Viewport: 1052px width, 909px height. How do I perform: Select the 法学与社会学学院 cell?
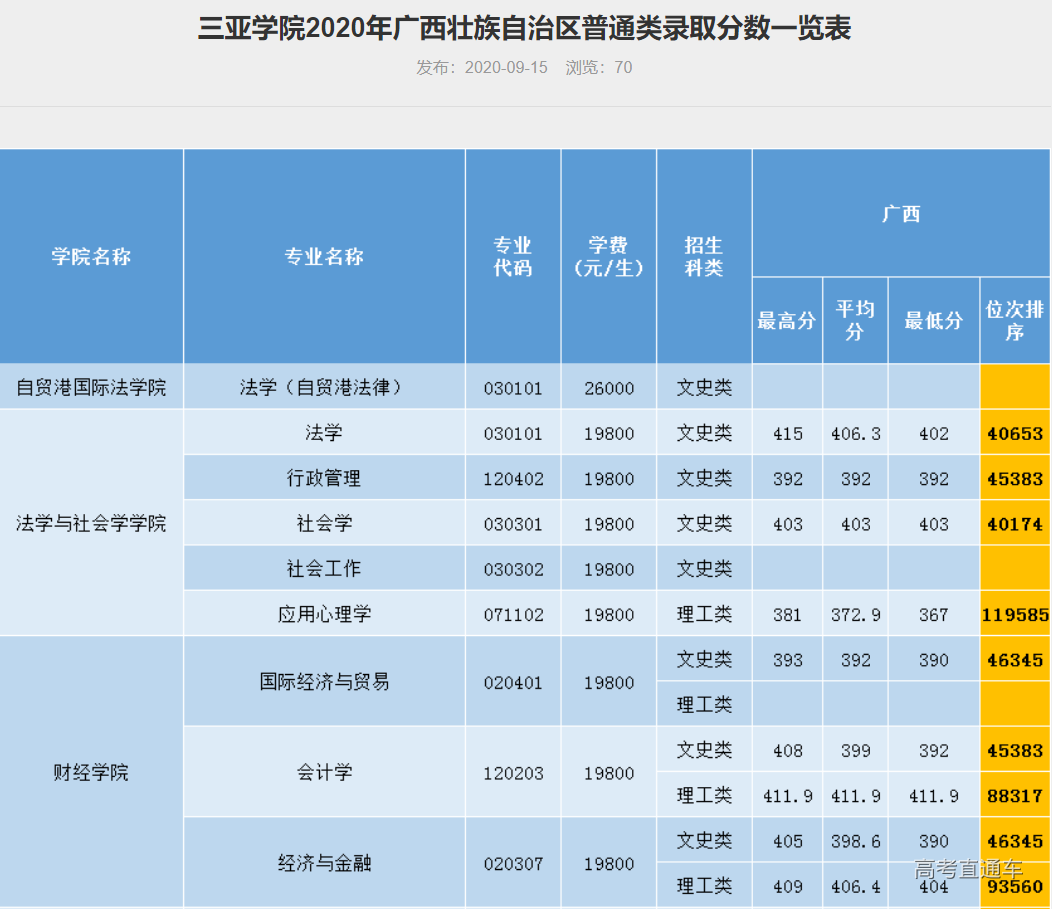point(91,523)
